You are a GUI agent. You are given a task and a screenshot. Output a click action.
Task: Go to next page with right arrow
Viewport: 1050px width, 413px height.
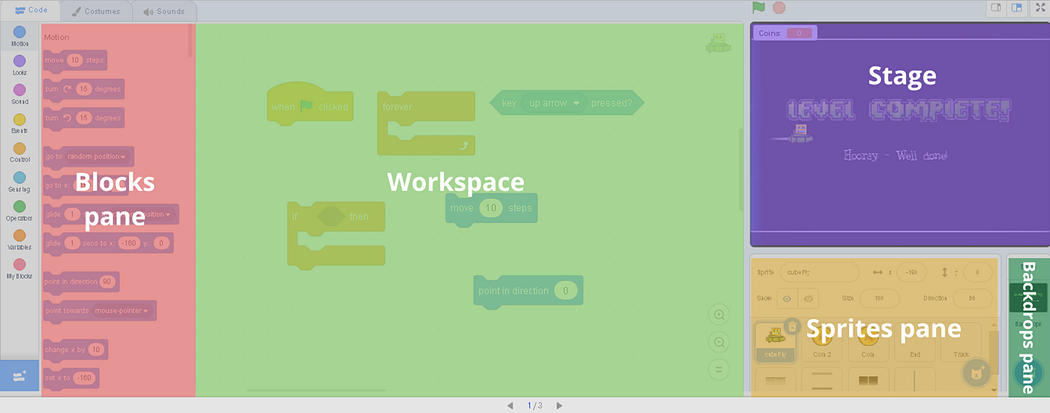tap(559, 406)
